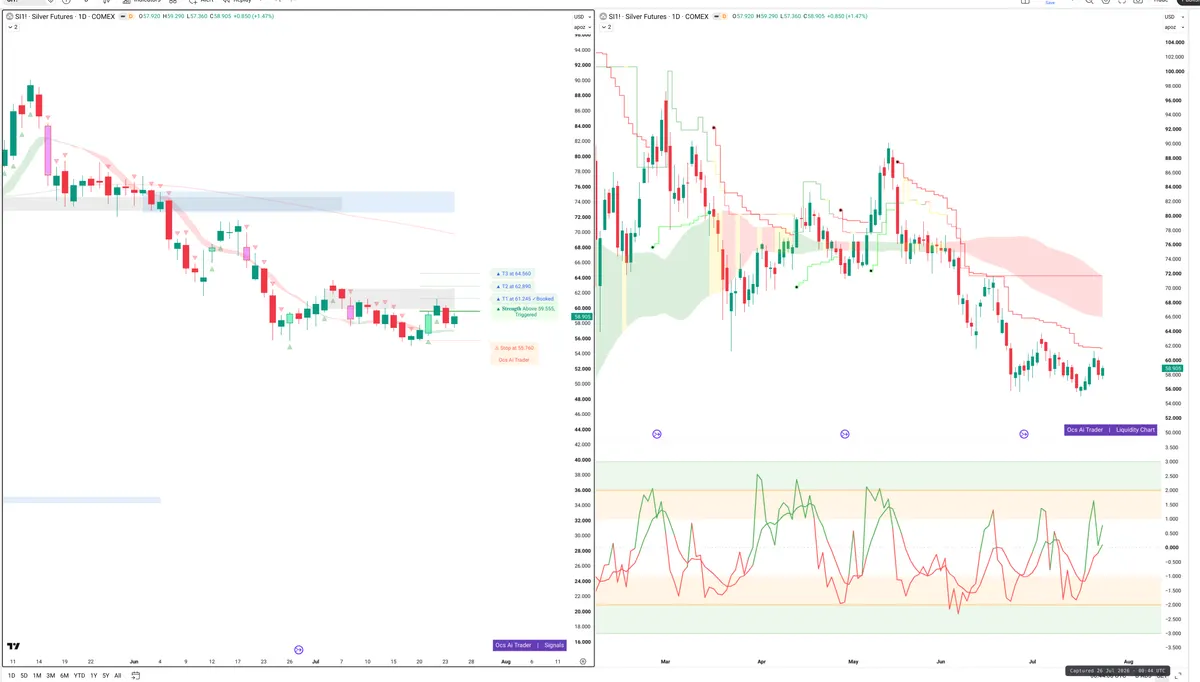Select the 5Y time range button
Screen dimensions: 1200x682
click(105, 676)
